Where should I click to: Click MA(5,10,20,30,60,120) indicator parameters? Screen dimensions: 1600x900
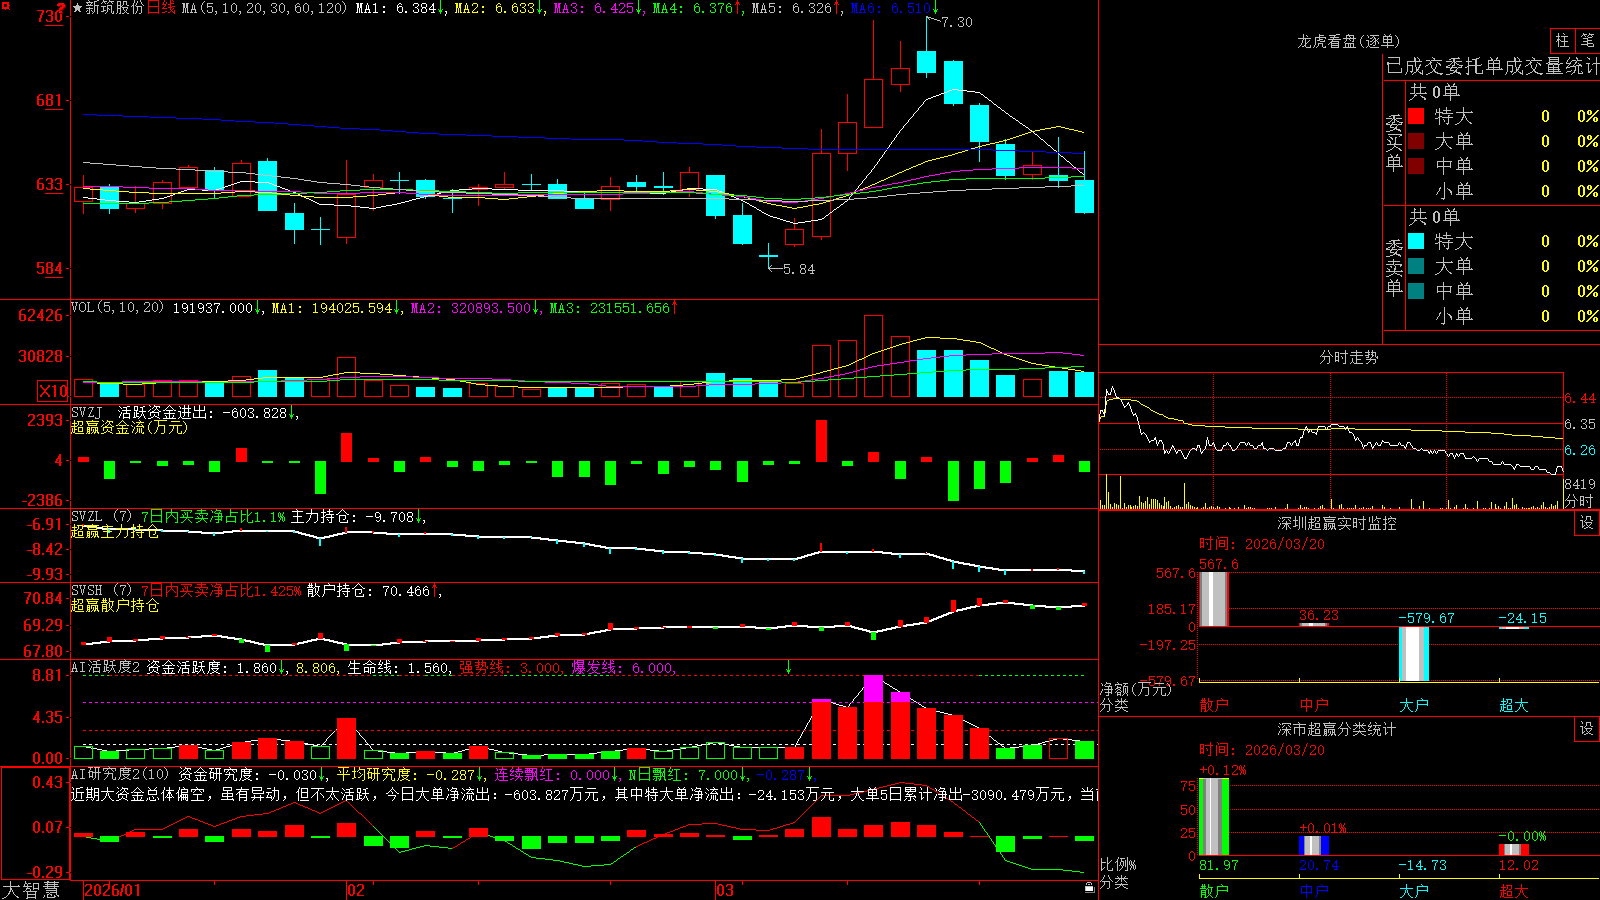pyautogui.click(x=264, y=8)
